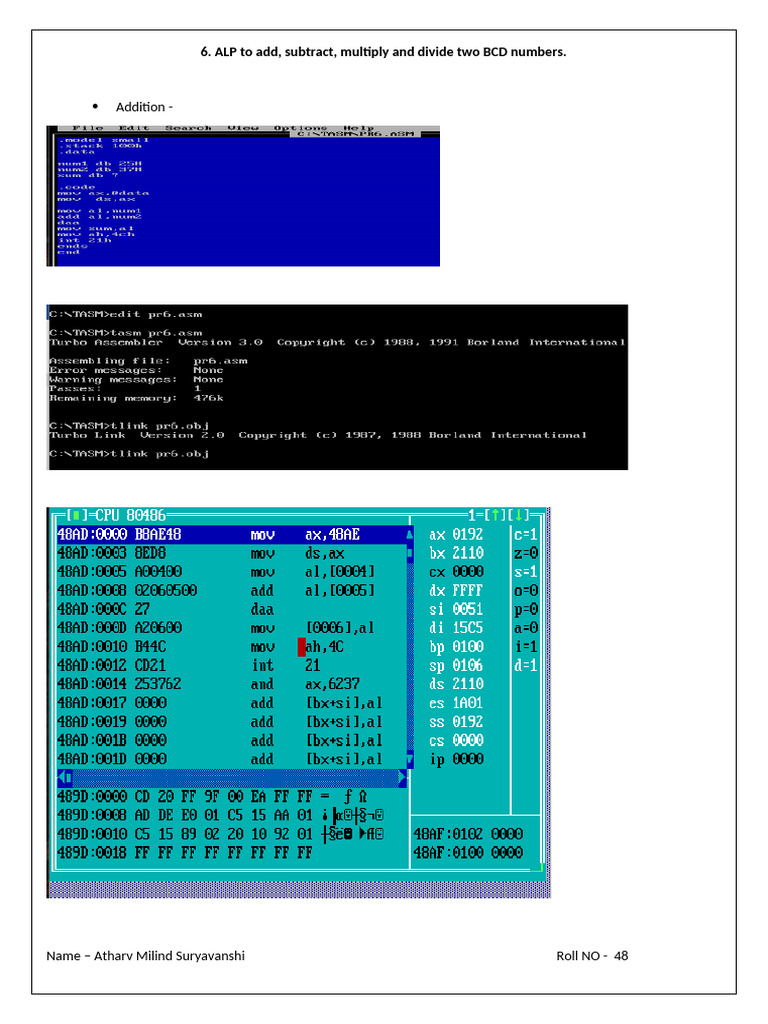This screenshot has height=1024, width=768.
Task: Click stack entry 48AF:0100 0000
Action: [x=468, y=853]
